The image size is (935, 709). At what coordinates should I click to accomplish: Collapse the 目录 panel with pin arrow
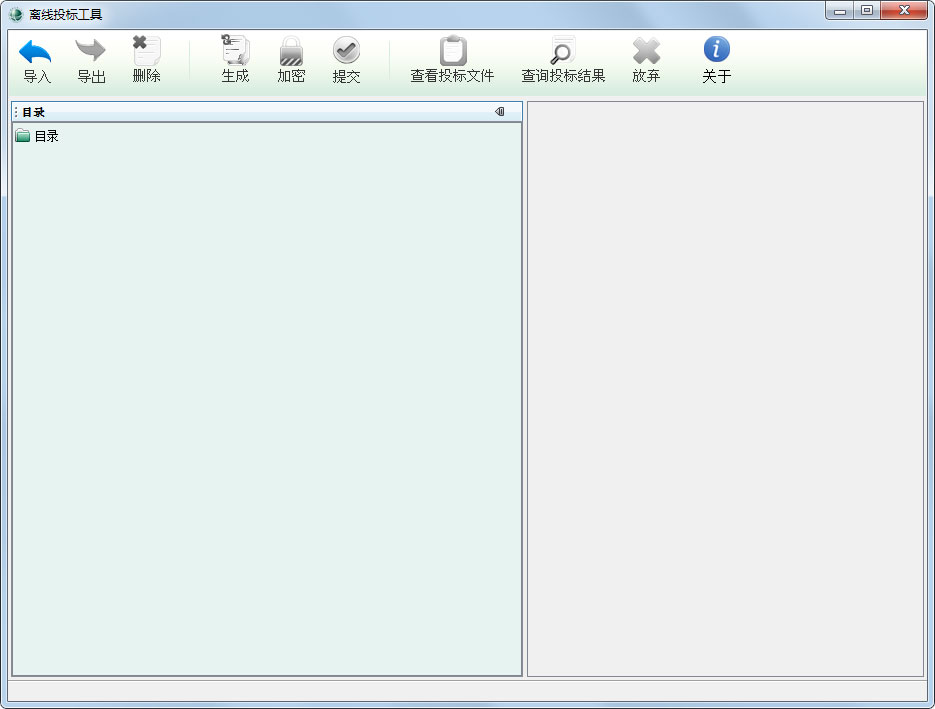tap(500, 112)
